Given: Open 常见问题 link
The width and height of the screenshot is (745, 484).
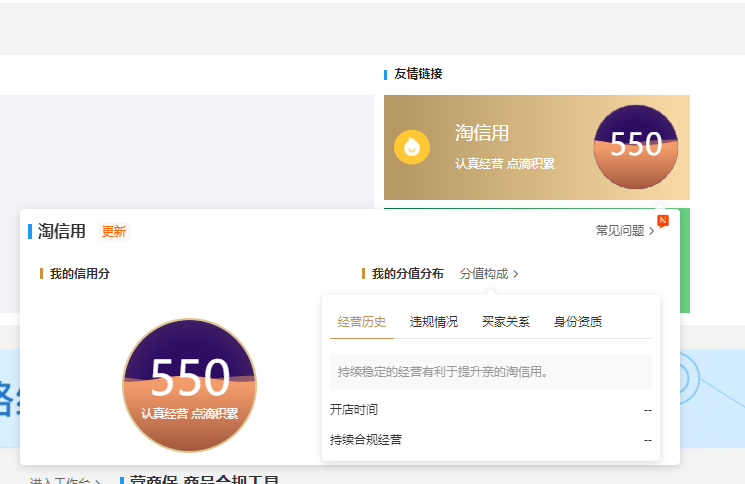Looking at the screenshot, I should click(620, 231).
